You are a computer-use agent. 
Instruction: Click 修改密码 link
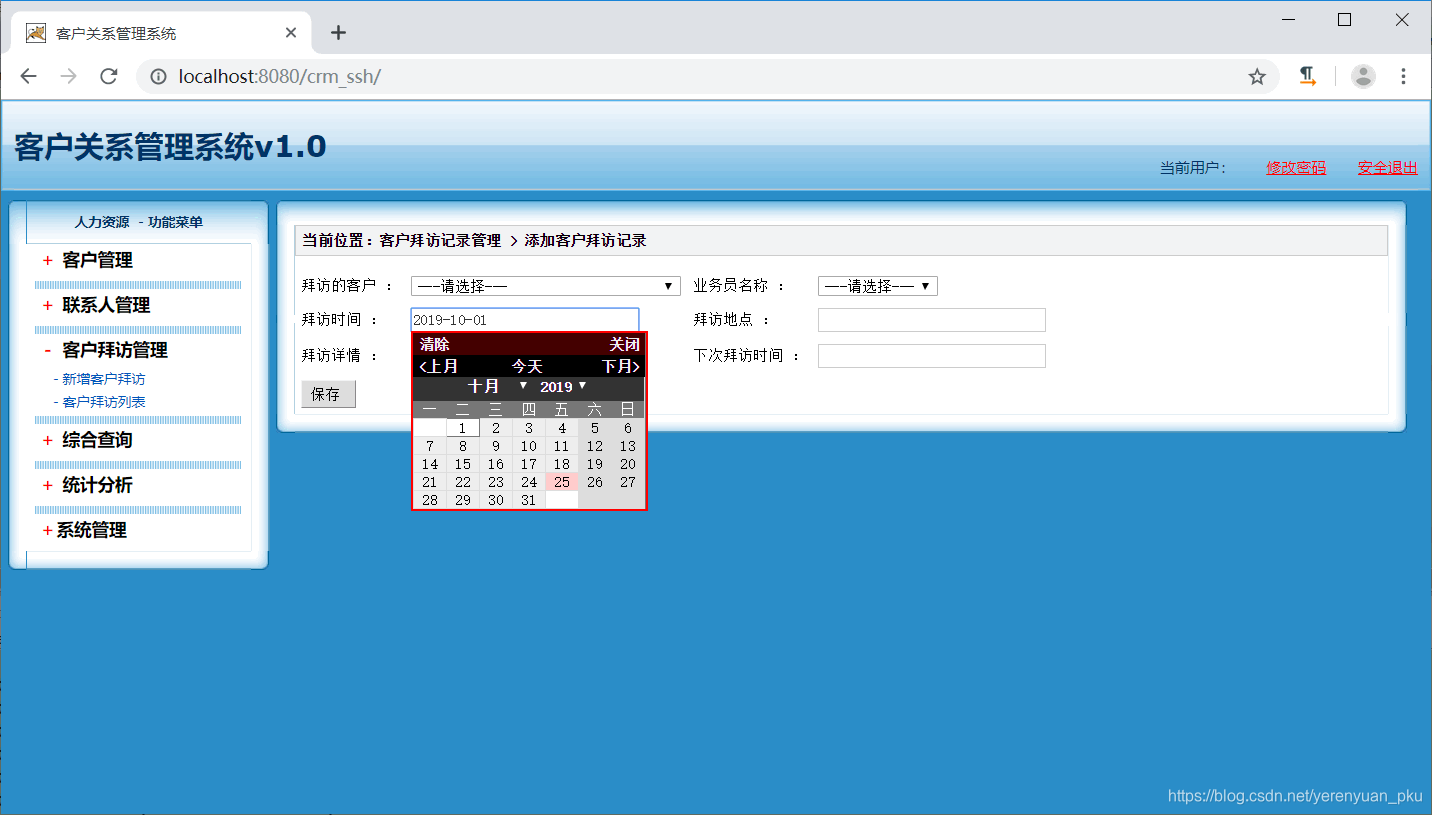[1296, 168]
